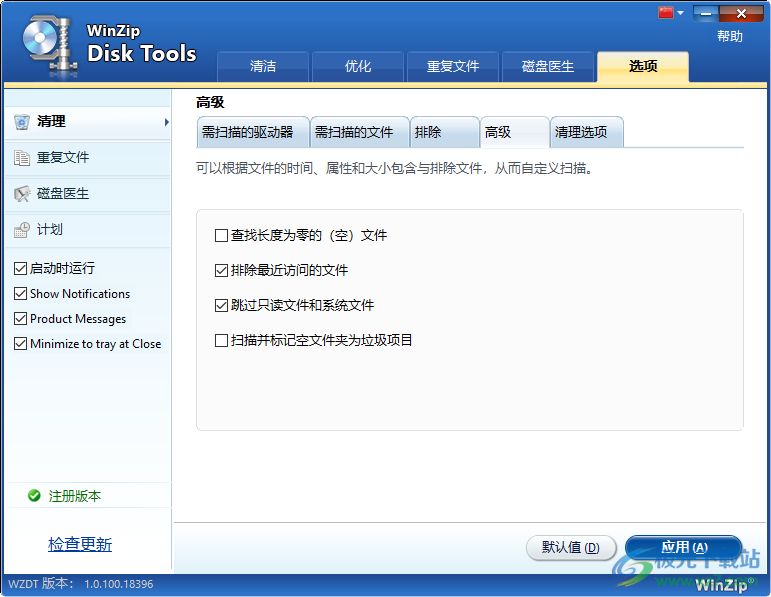Select the 排除 sub-tab

click(x=445, y=132)
